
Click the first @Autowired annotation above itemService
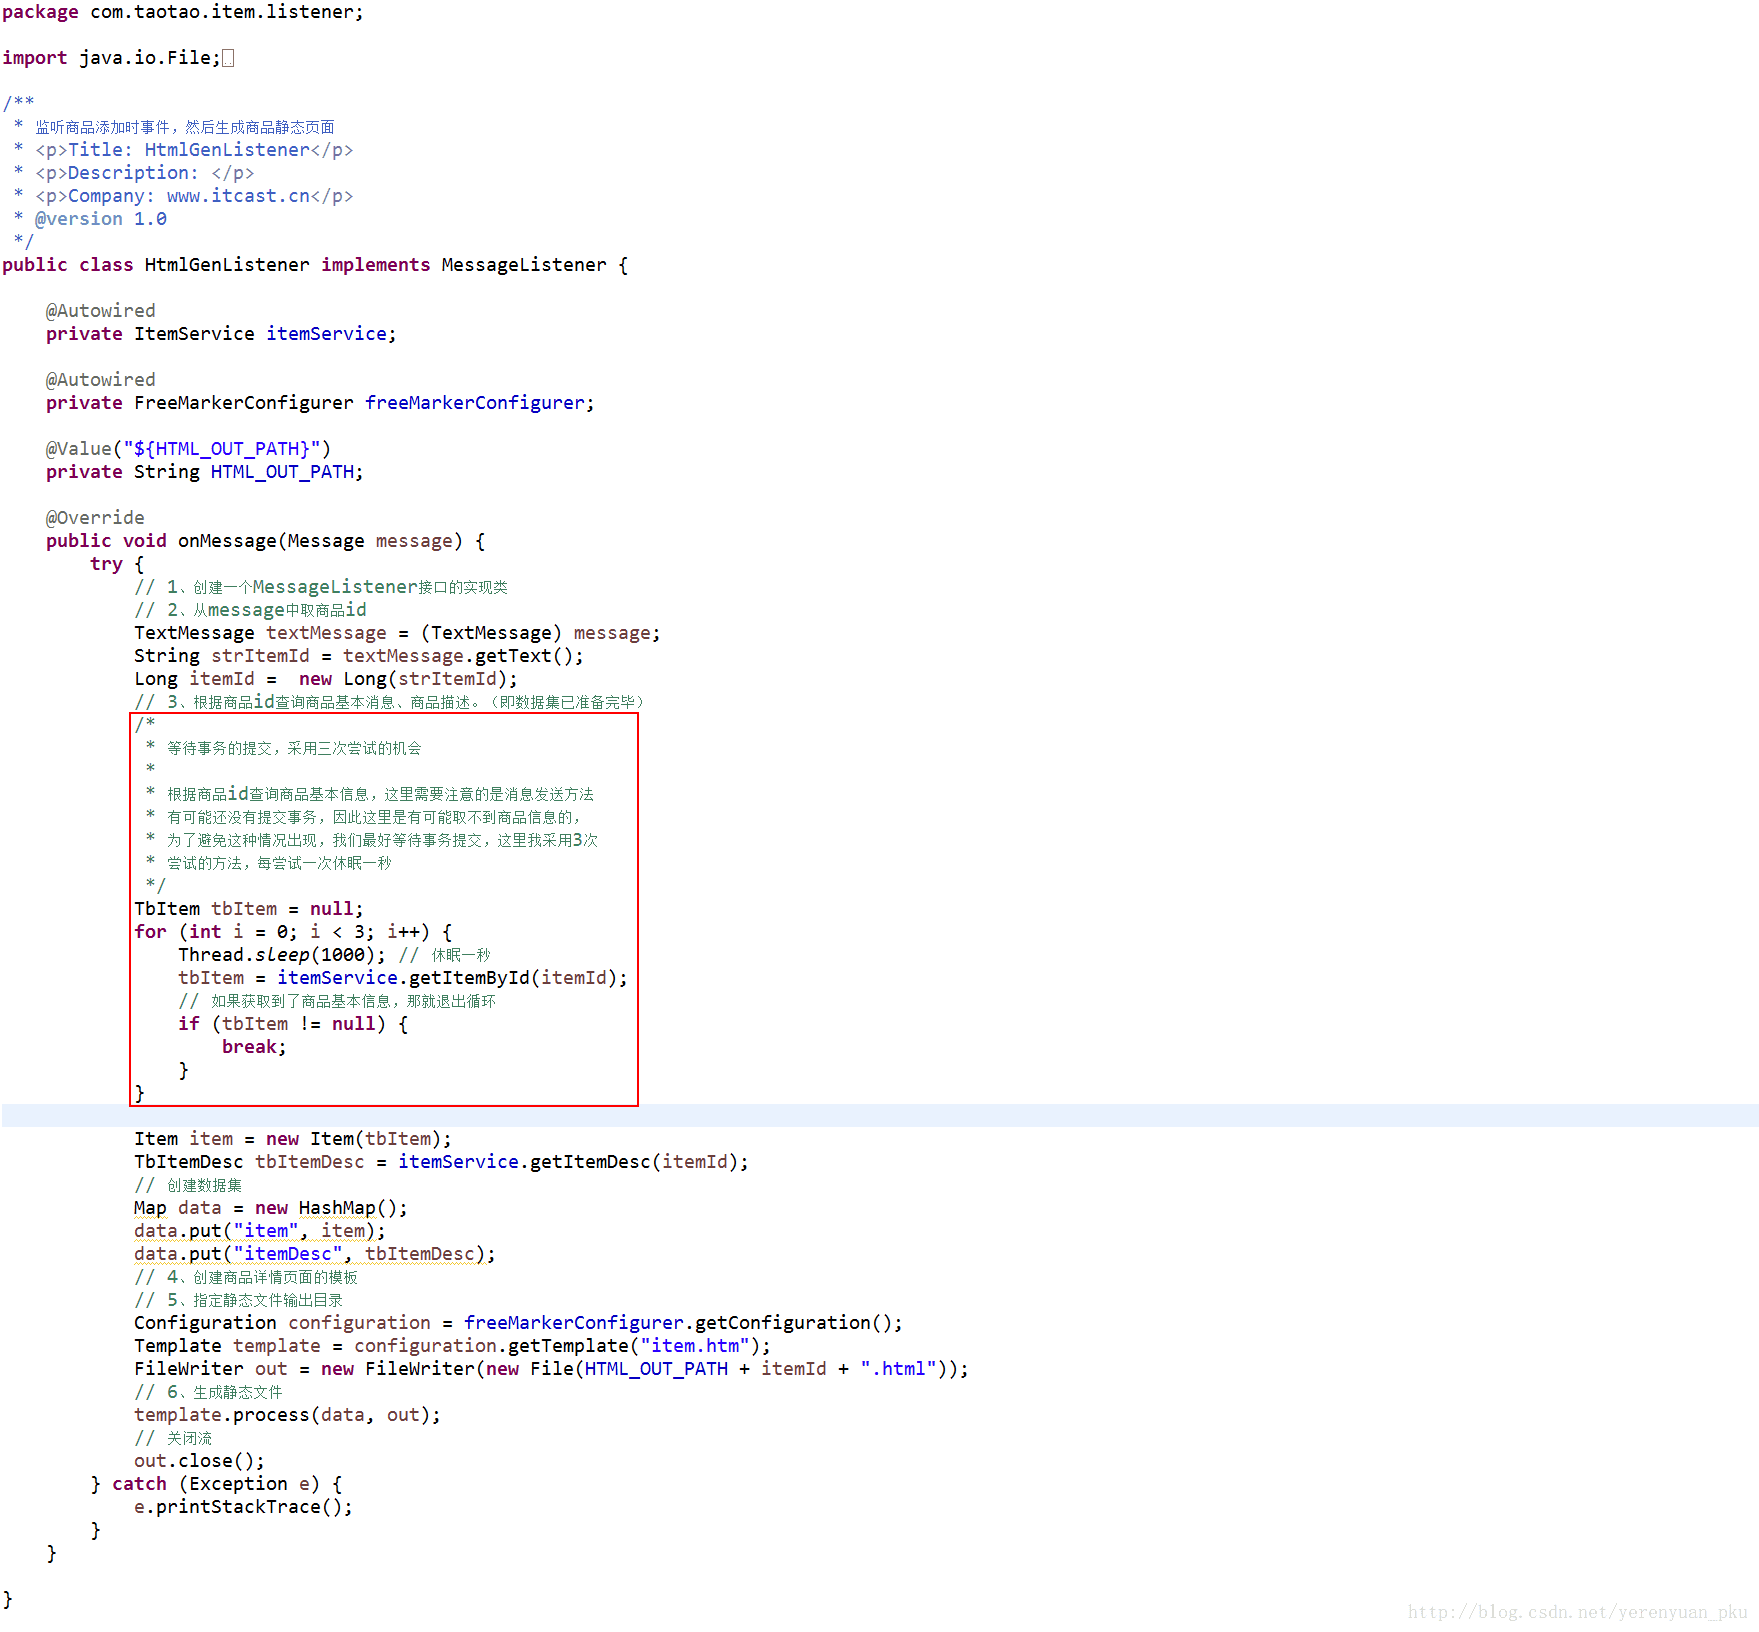(101, 311)
